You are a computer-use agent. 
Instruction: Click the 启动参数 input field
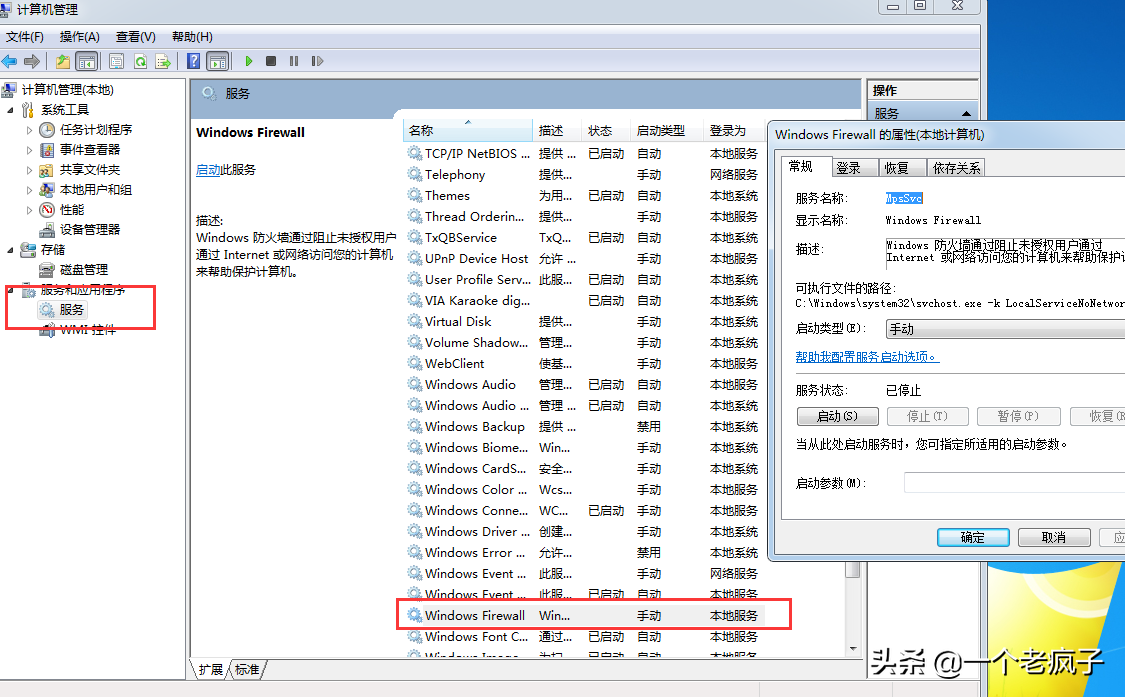(1014, 482)
